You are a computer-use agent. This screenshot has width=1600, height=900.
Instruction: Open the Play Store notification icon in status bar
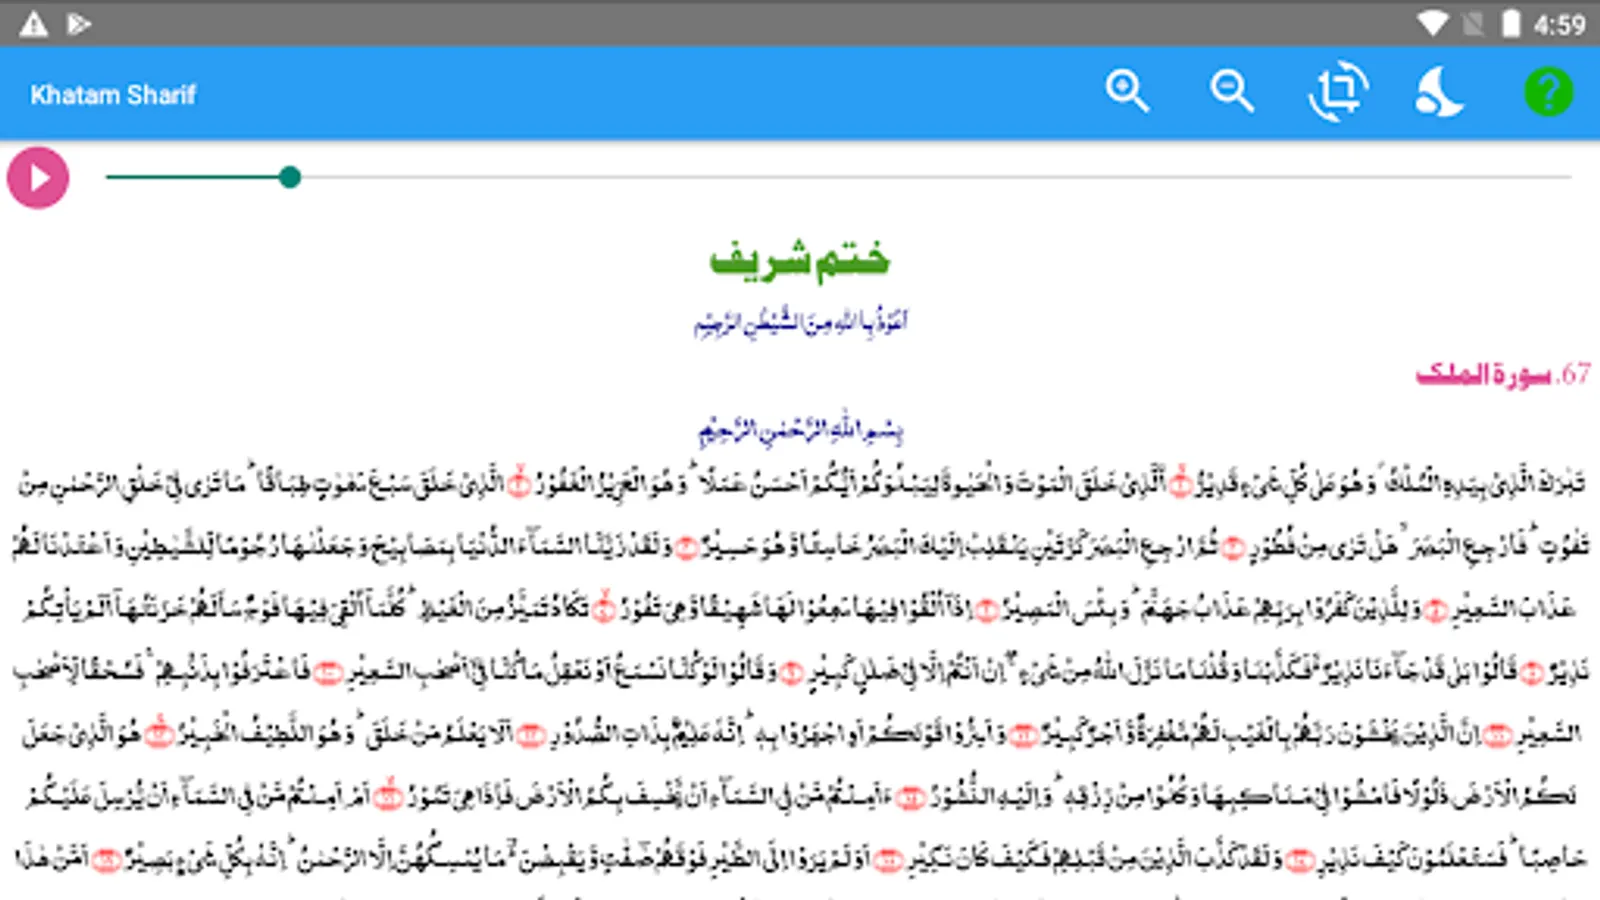tap(79, 24)
